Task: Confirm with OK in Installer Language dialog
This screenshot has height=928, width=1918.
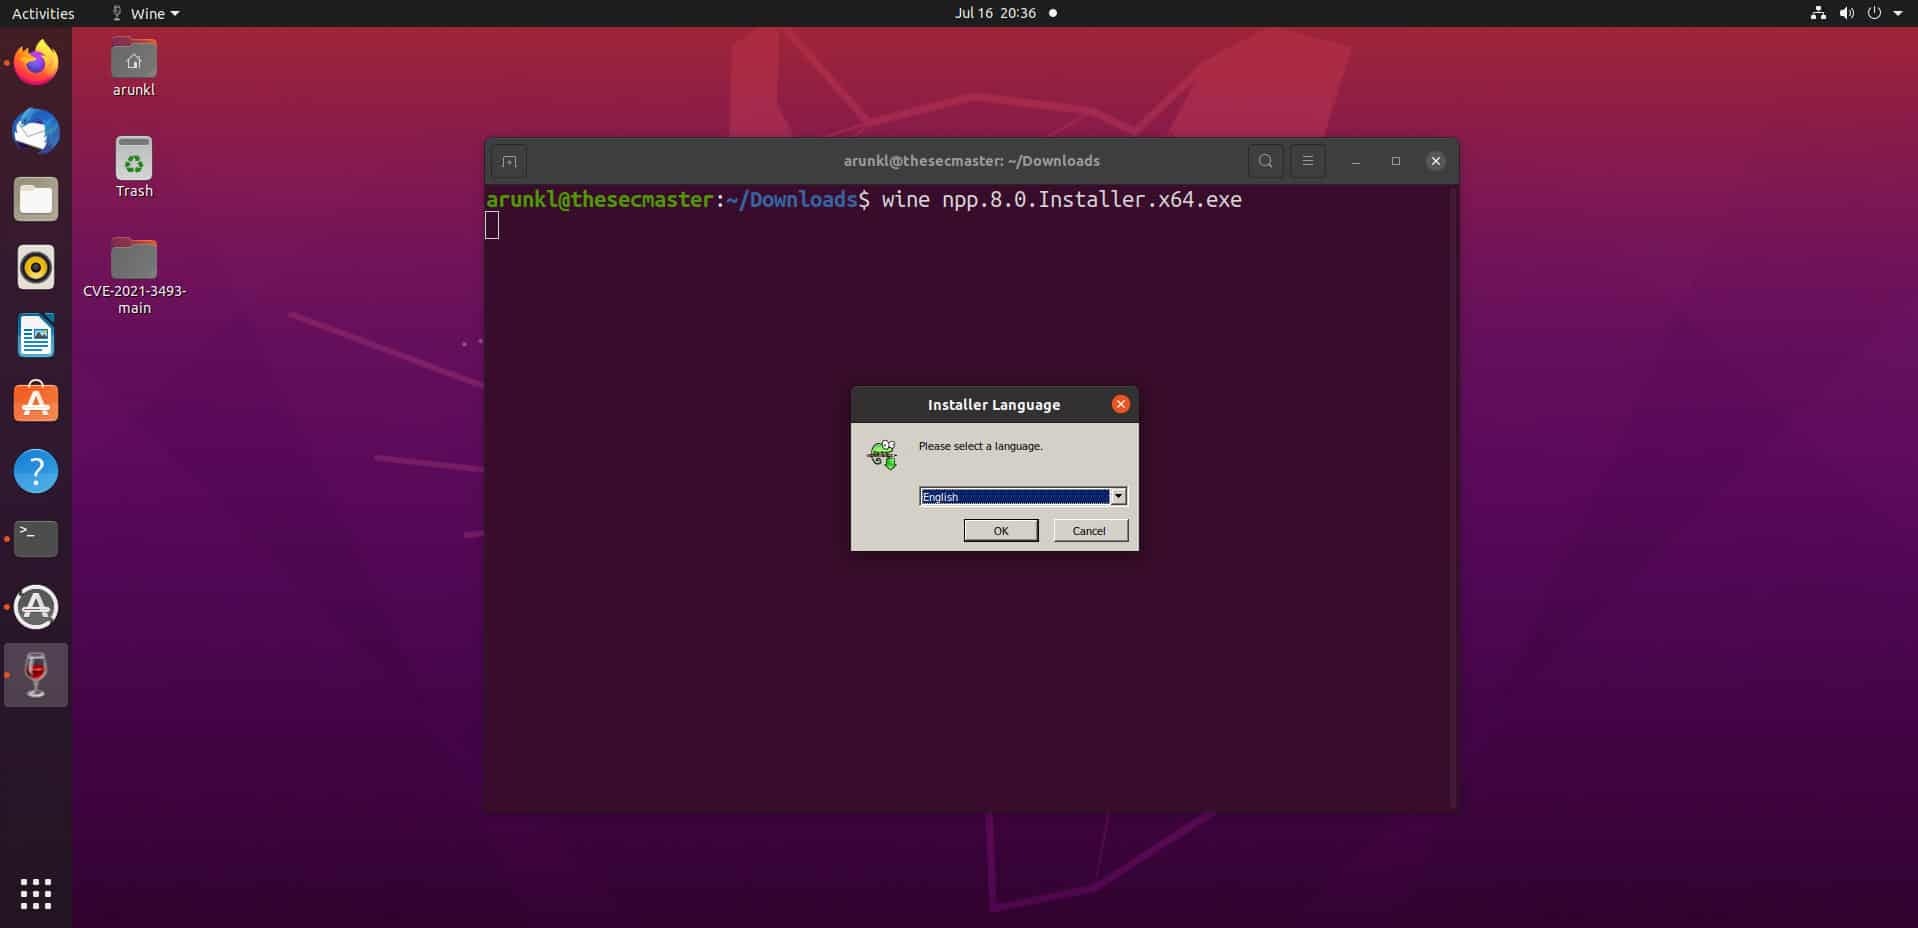Action: click(x=1001, y=531)
